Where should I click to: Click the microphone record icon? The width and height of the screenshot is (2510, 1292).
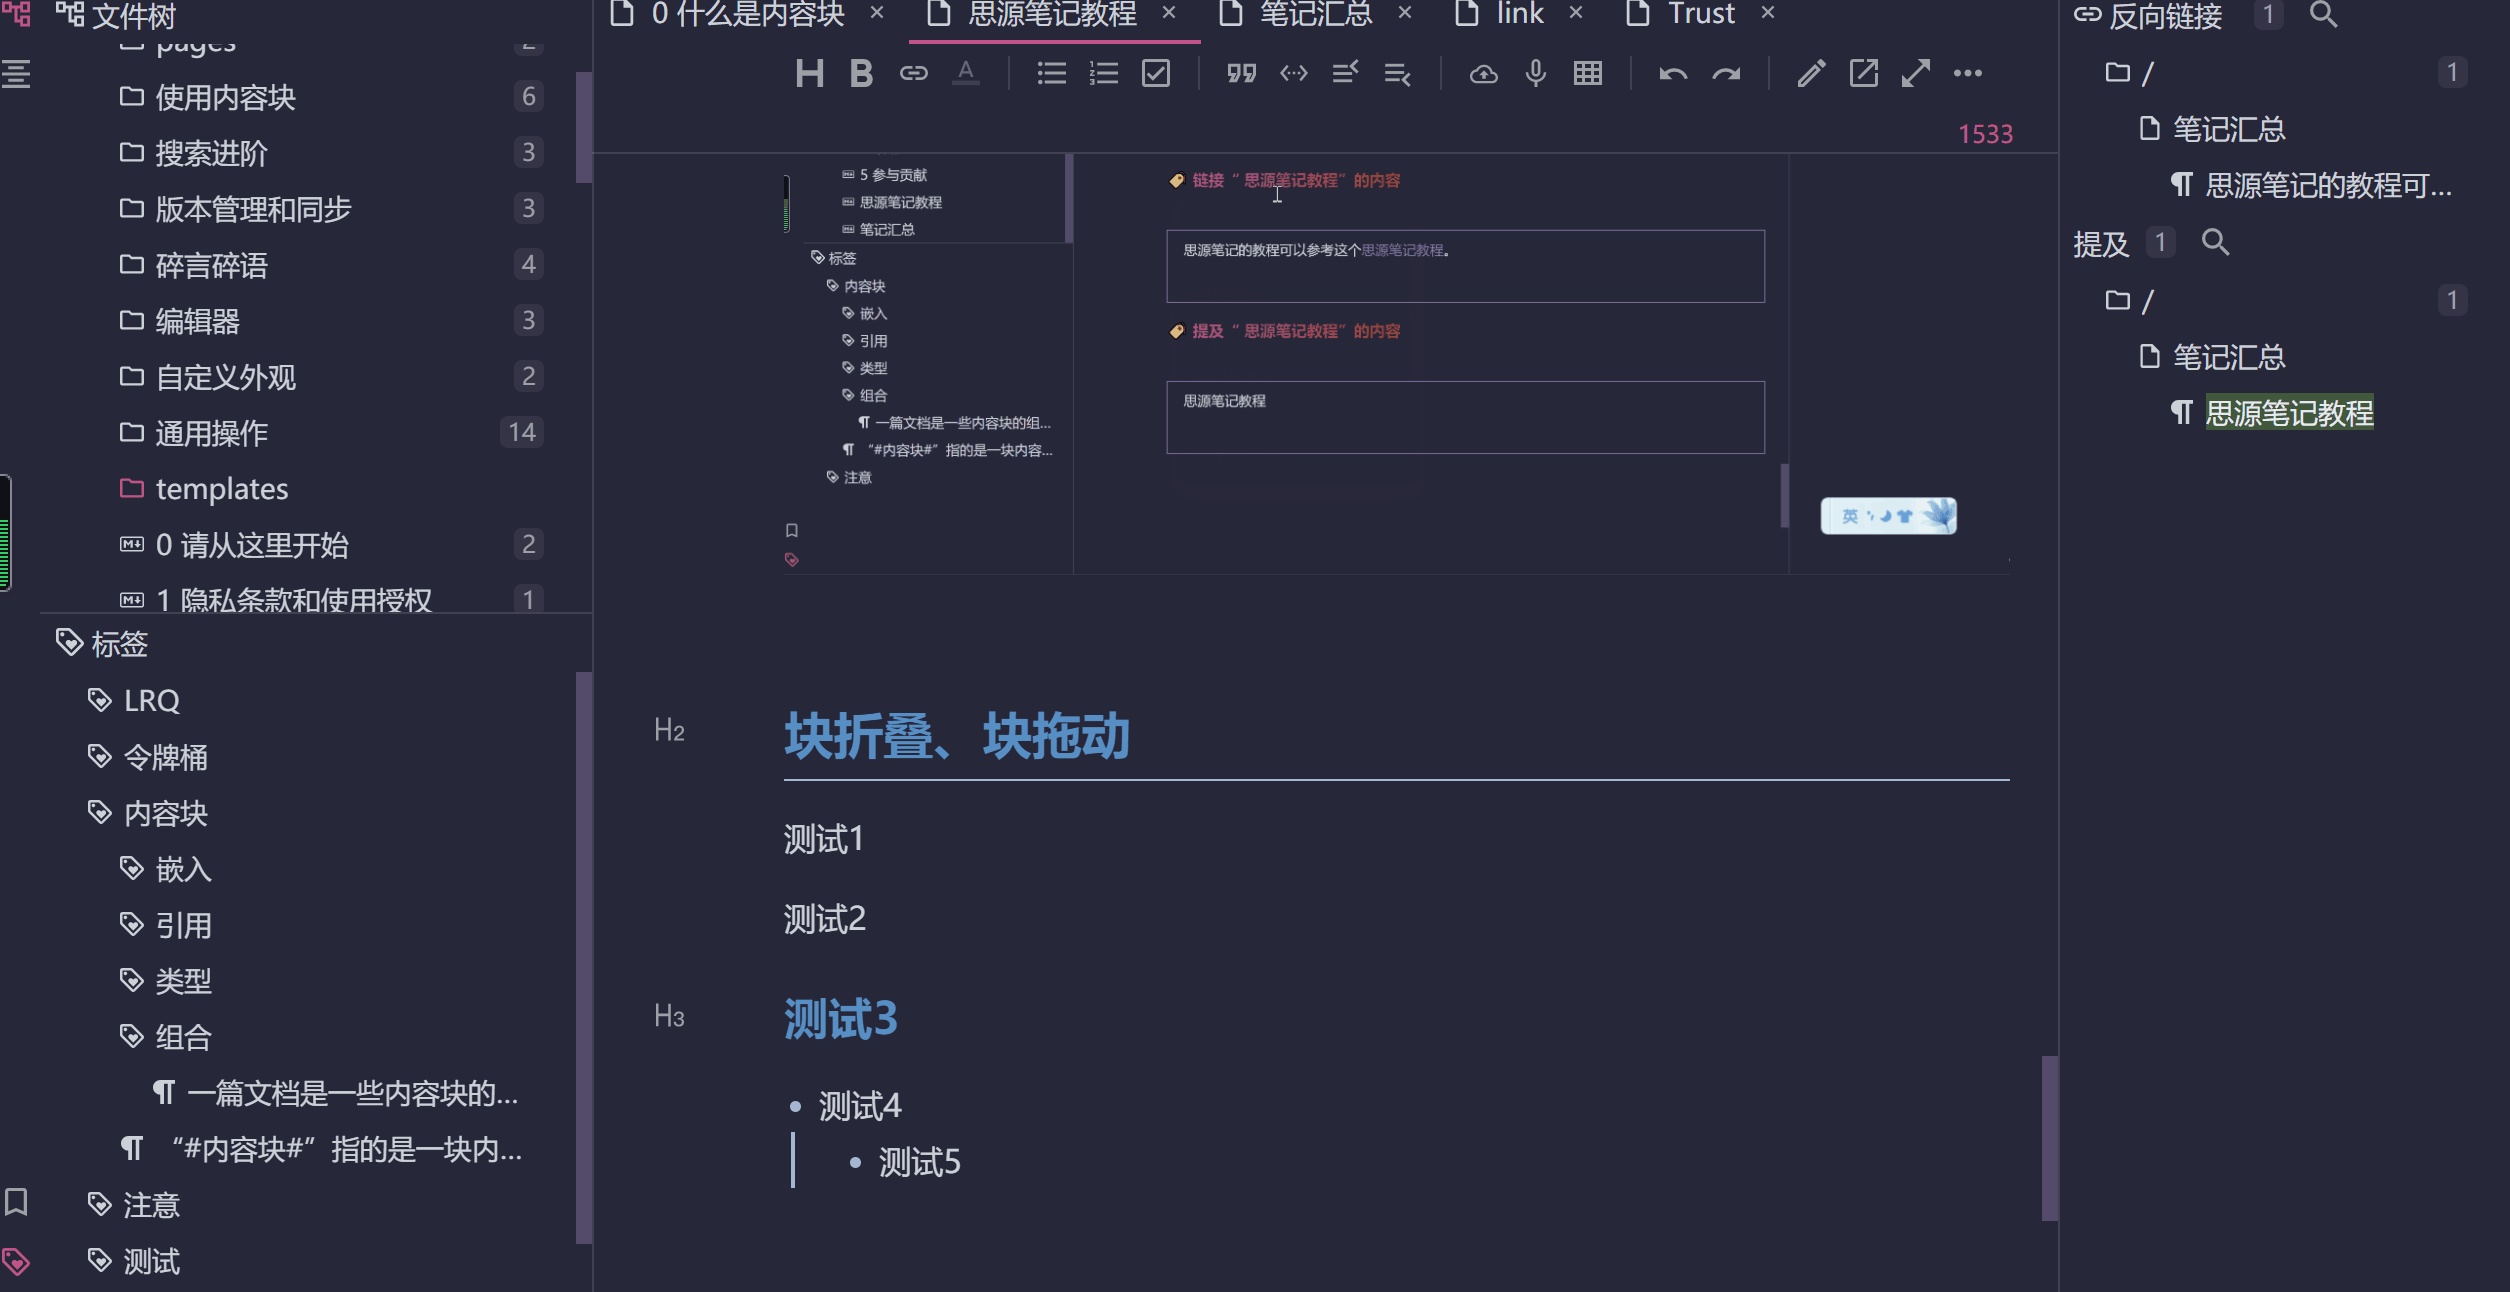coord(1535,73)
